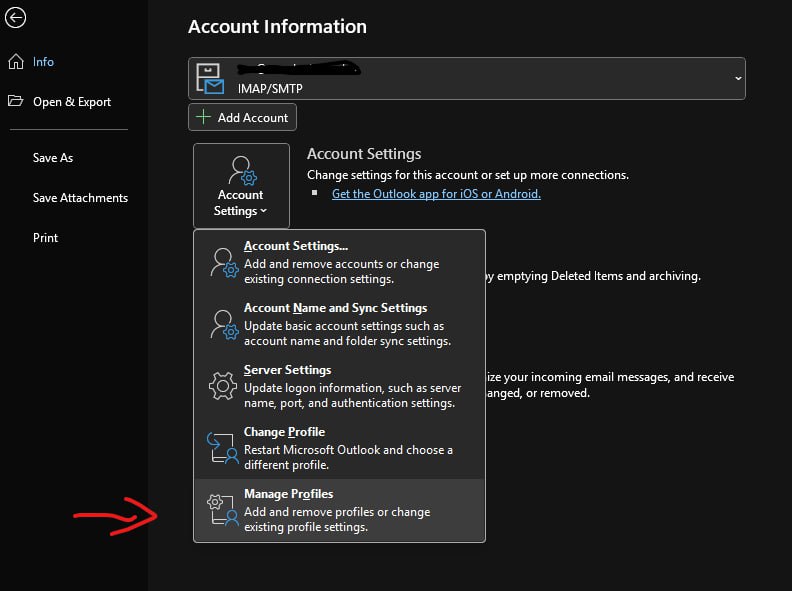792x591 pixels.
Task: Click the Account Settings section heading
Action: pos(364,154)
